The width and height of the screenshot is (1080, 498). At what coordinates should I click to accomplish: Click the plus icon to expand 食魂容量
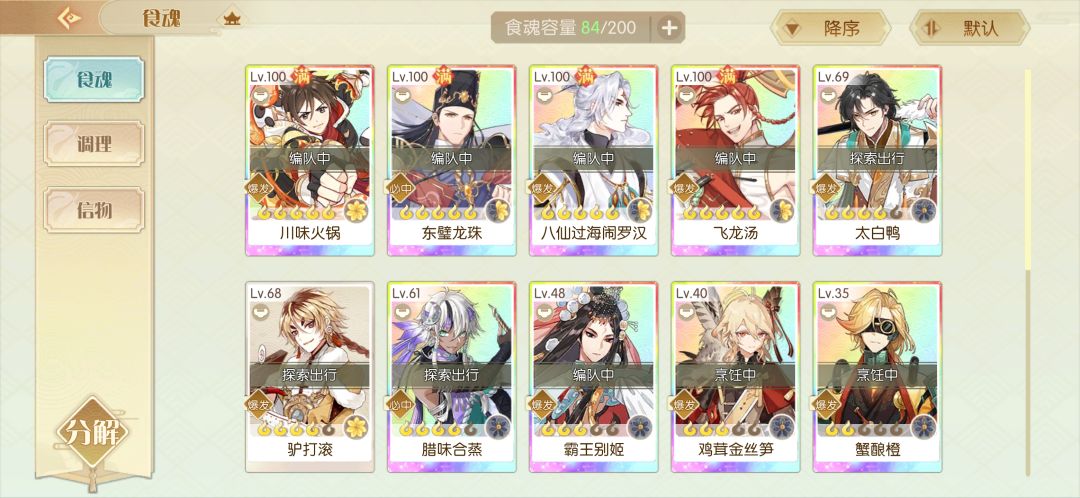coord(669,28)
